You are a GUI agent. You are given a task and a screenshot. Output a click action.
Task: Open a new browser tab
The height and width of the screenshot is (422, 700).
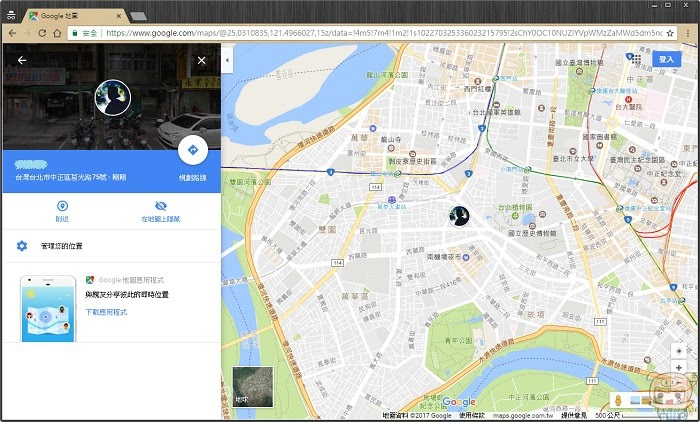(x=138, y=17)
